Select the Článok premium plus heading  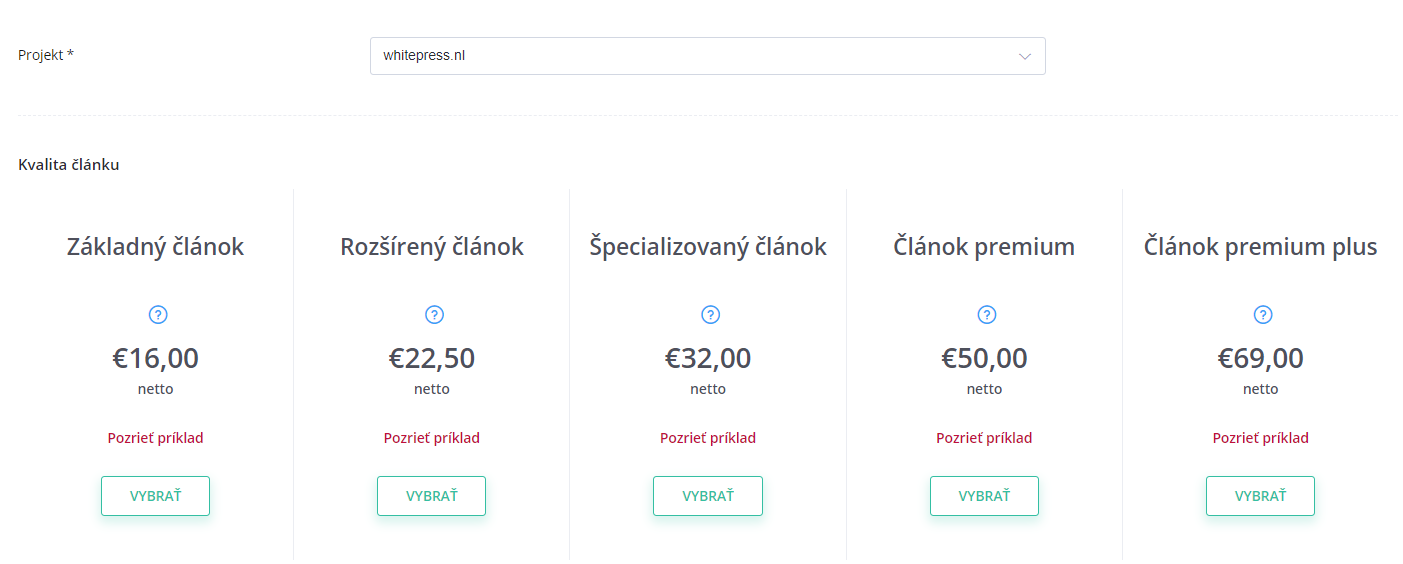pyautogui.click(x=1260, y=247)
